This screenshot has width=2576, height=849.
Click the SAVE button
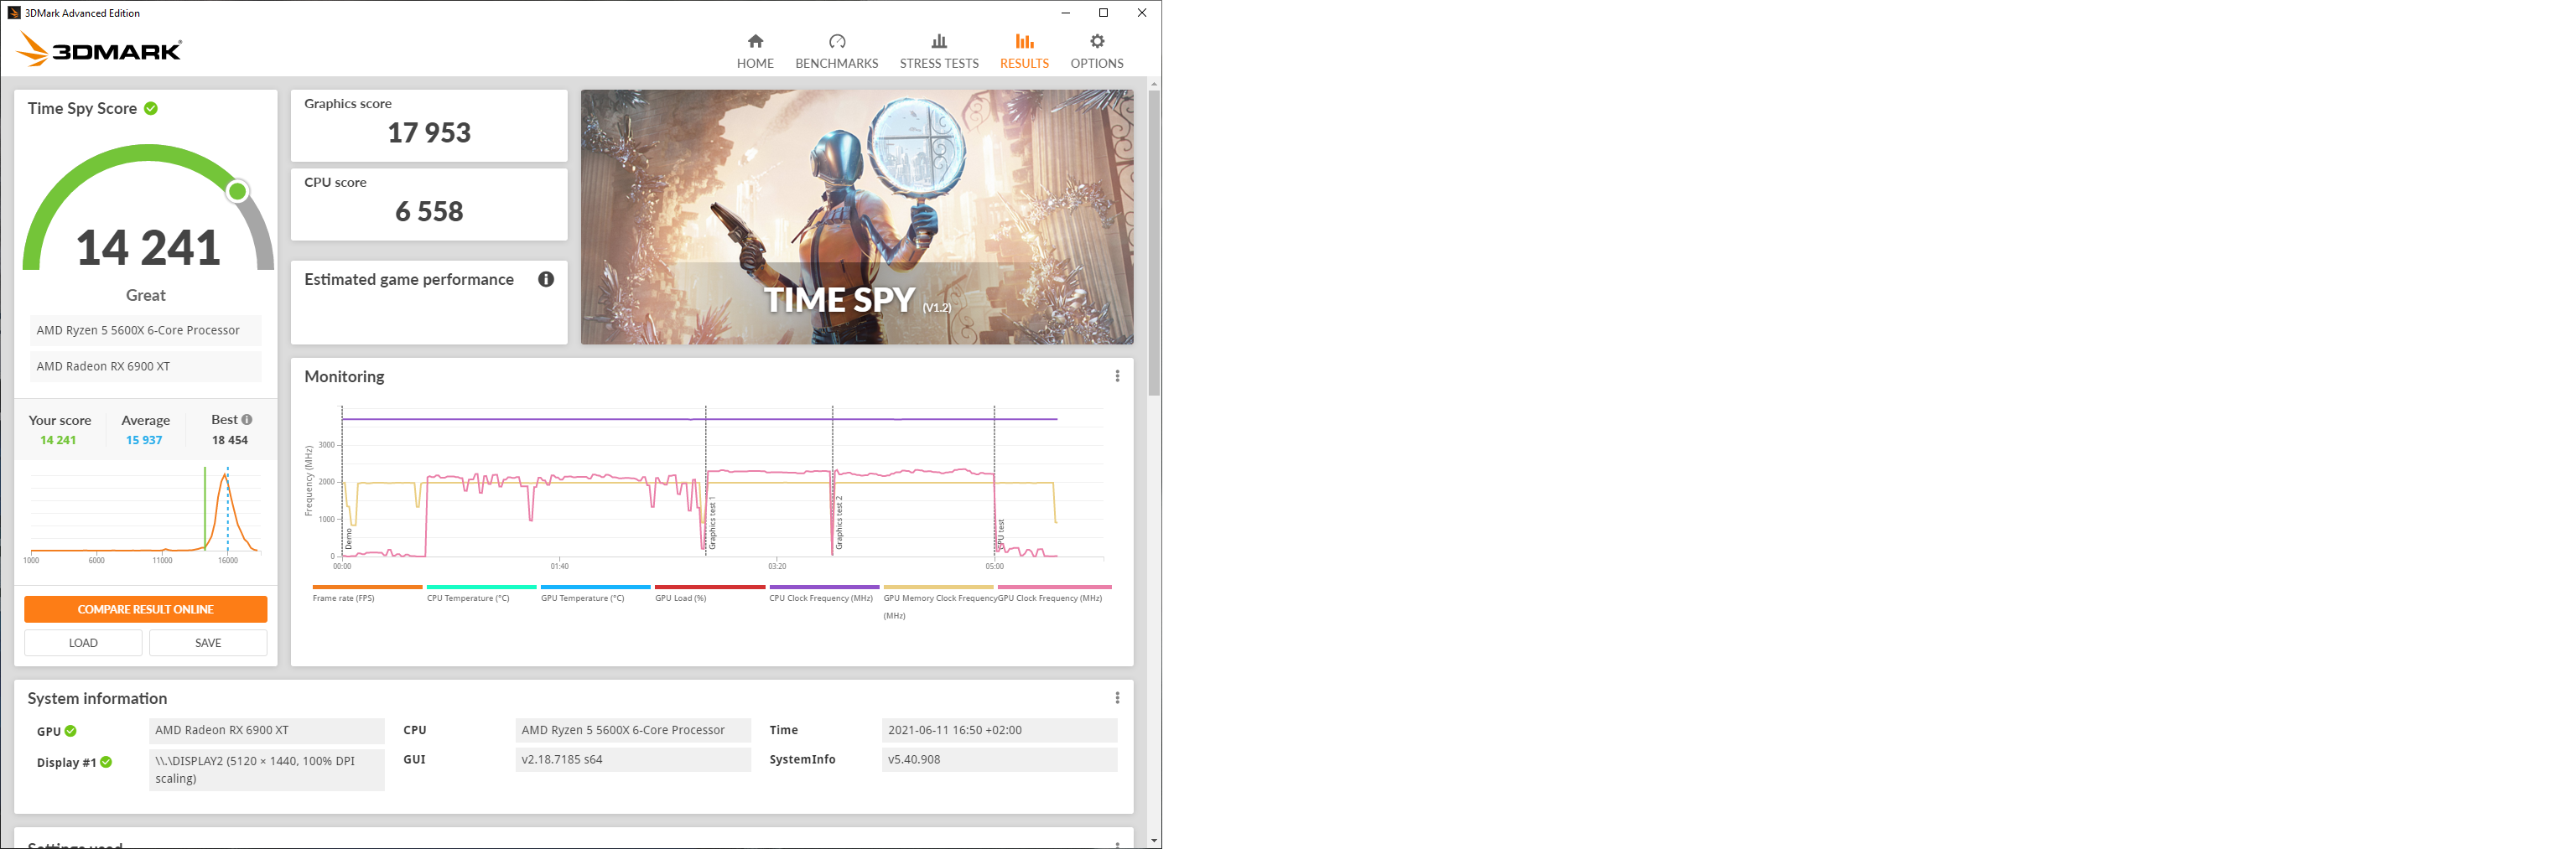click(x=208, y=643)
